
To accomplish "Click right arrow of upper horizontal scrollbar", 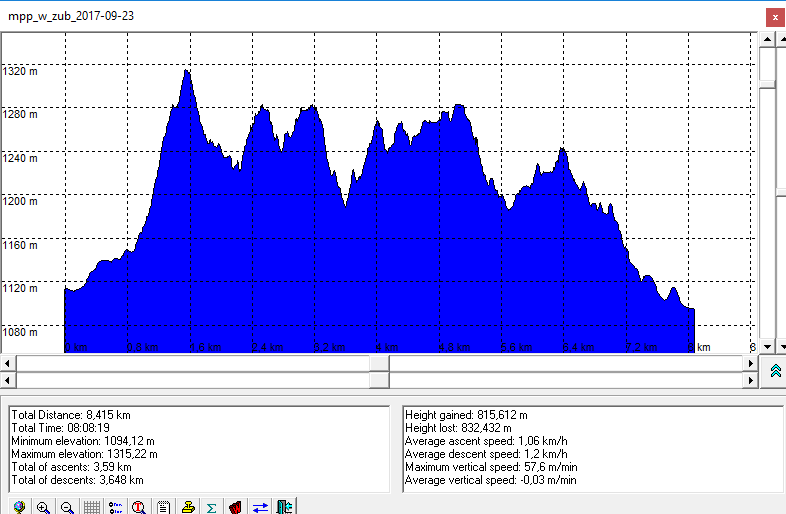I will [751, 363].
